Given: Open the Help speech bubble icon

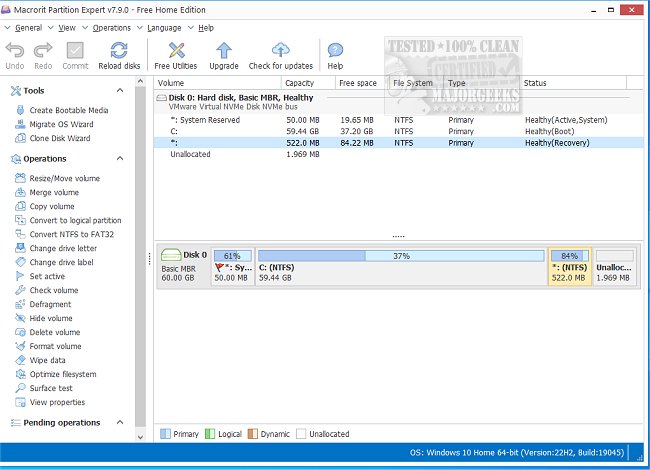Looking at the screenshot, I should [335, 50].
